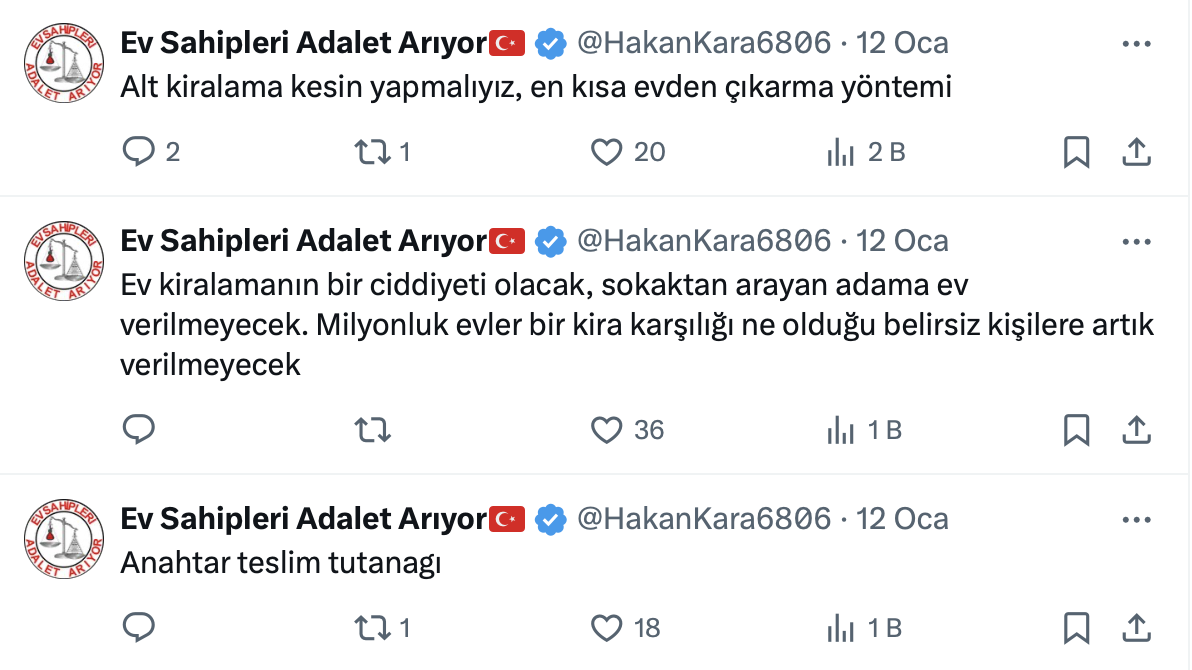Open display name 'Ev Sahipleri Adalet Arıyor' on third tweet
This screenshot has width=1192, height=670.
pyautogui.click(x=303, y=519)
